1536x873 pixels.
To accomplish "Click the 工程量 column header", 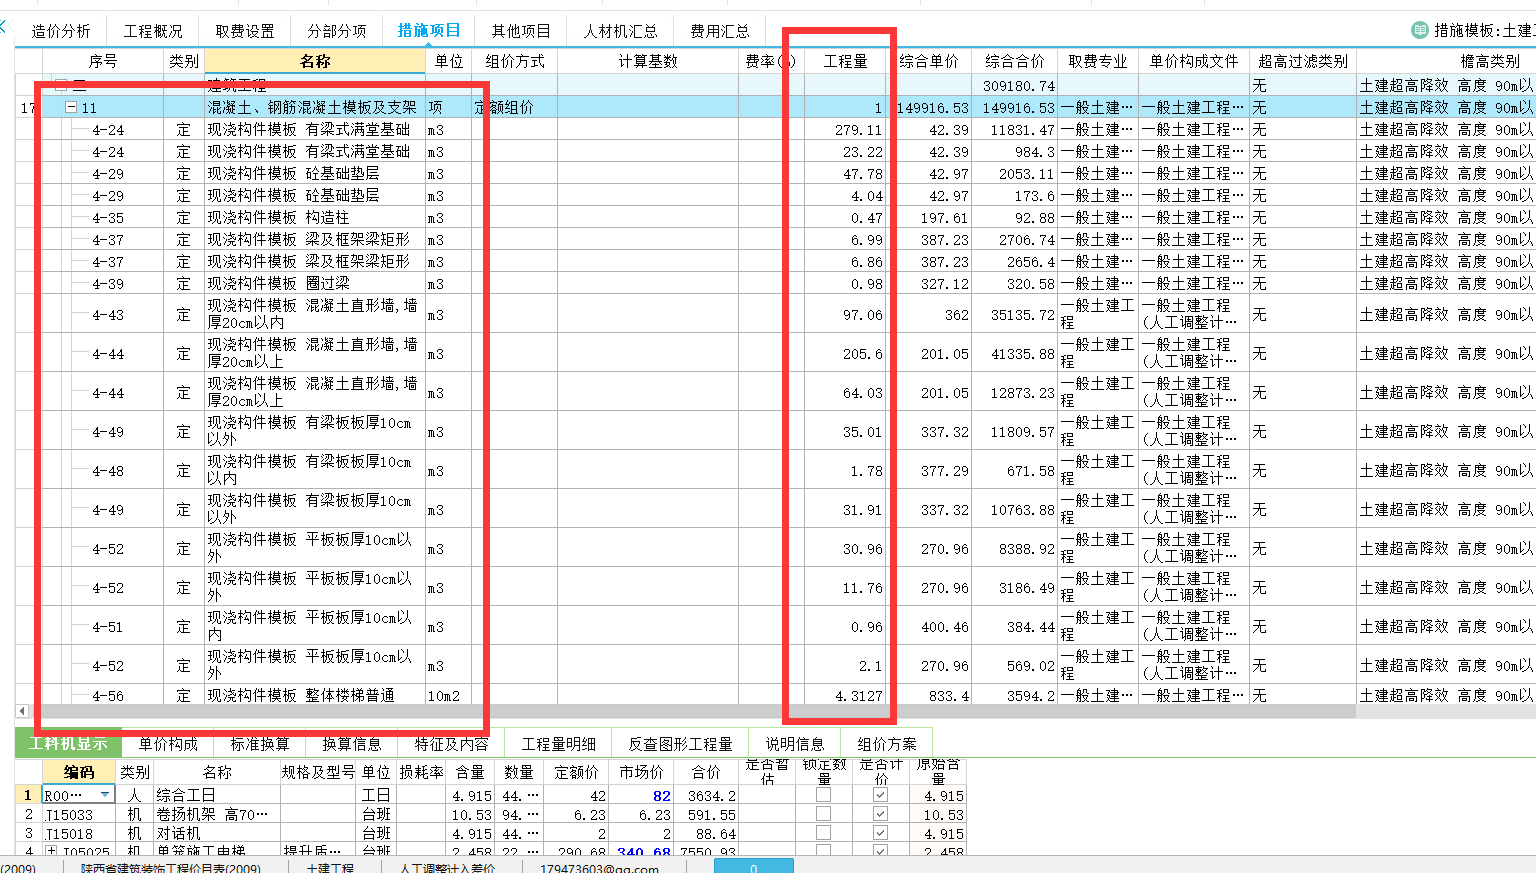I will pos(845,61).
